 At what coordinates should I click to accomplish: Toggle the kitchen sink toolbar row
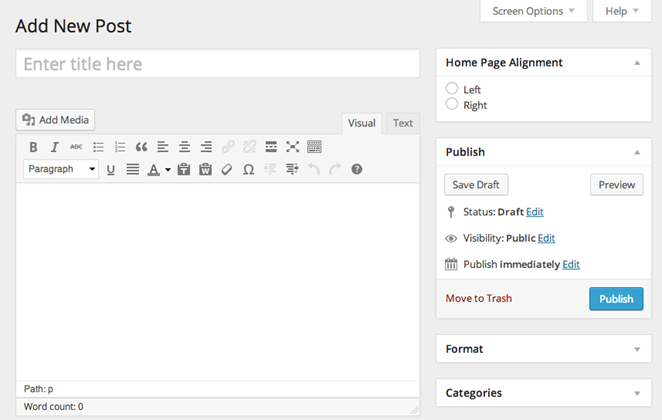click(314, 147)
